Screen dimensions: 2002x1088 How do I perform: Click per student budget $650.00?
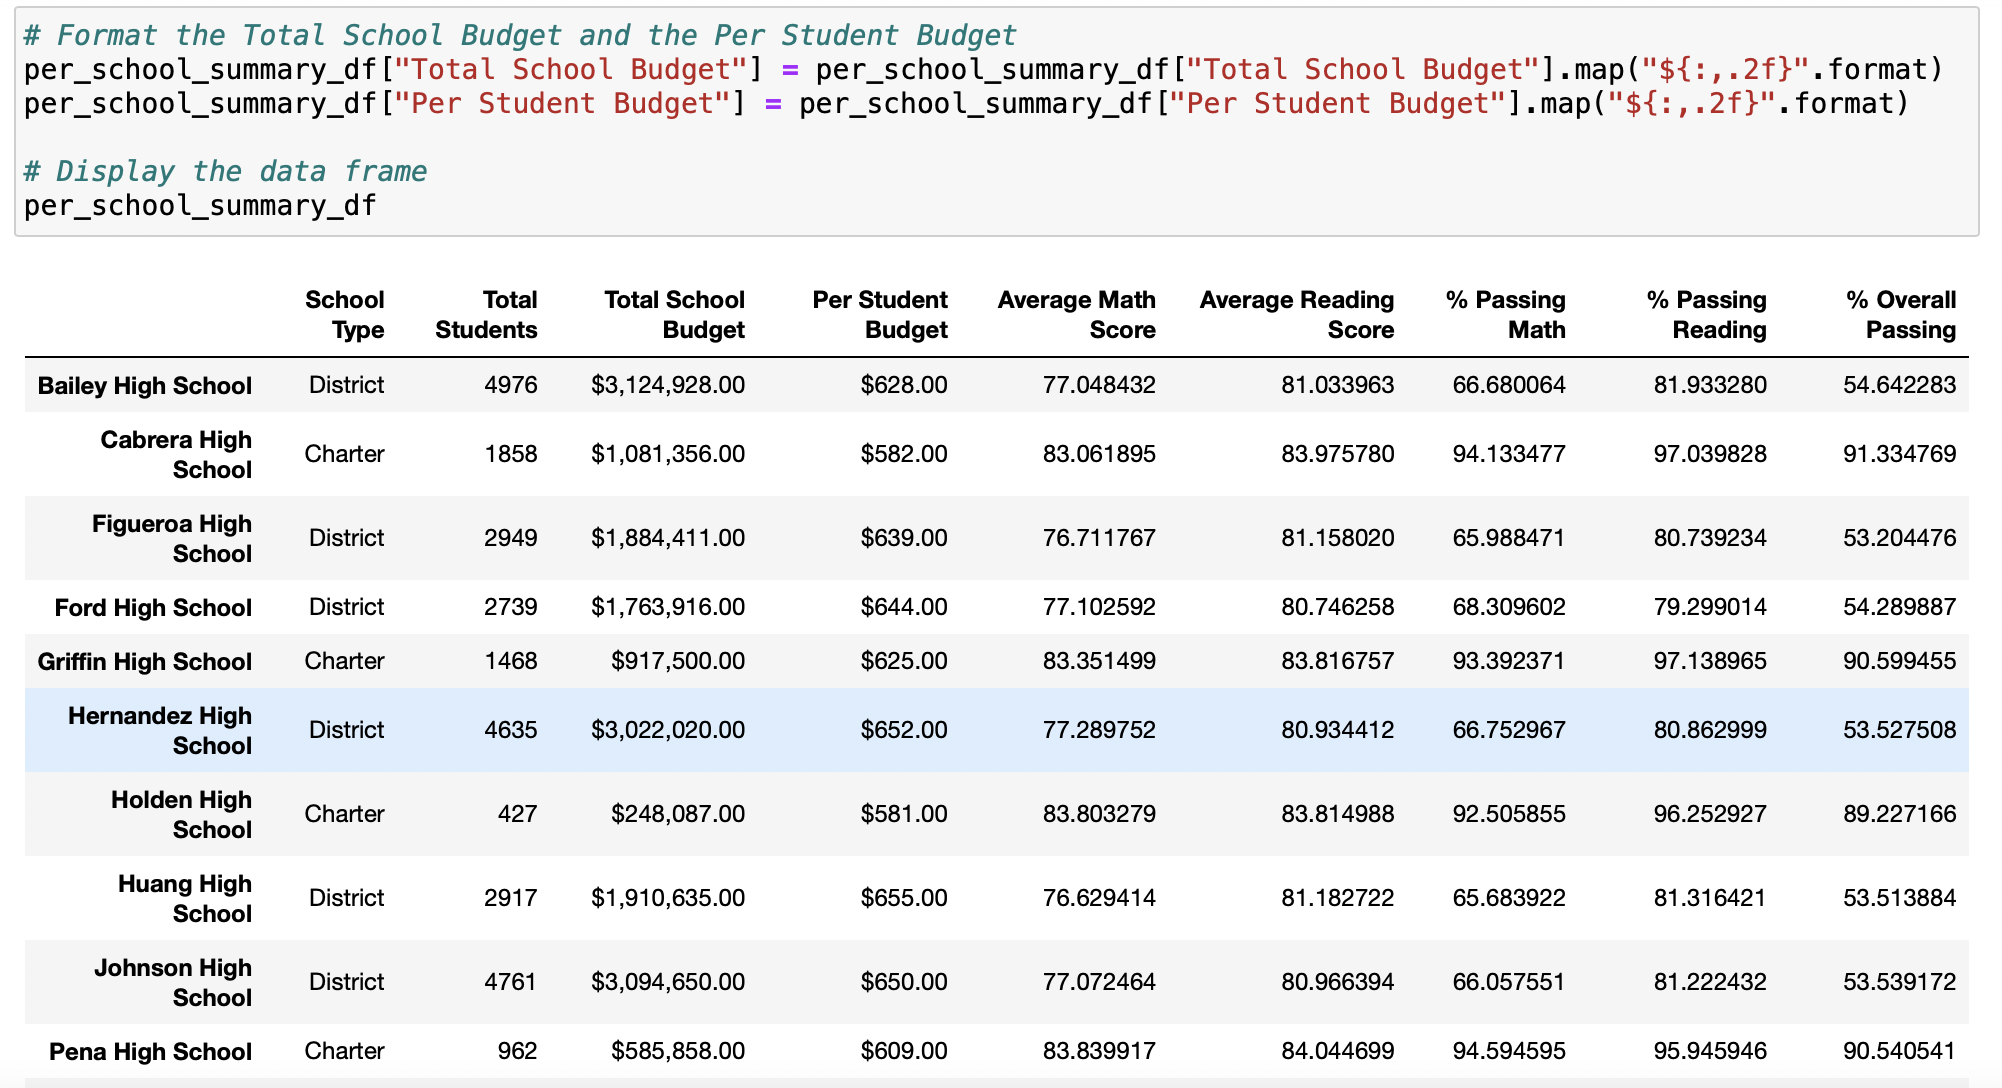coord(904,982)
